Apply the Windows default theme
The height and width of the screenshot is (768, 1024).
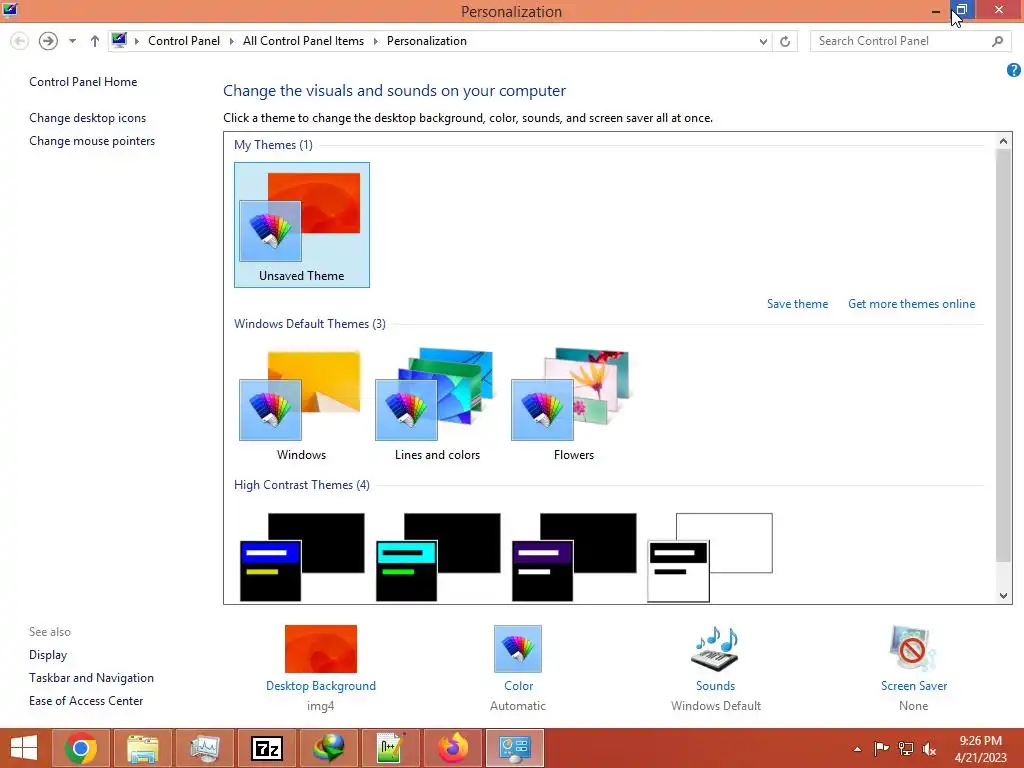click(x=301, y=405)
